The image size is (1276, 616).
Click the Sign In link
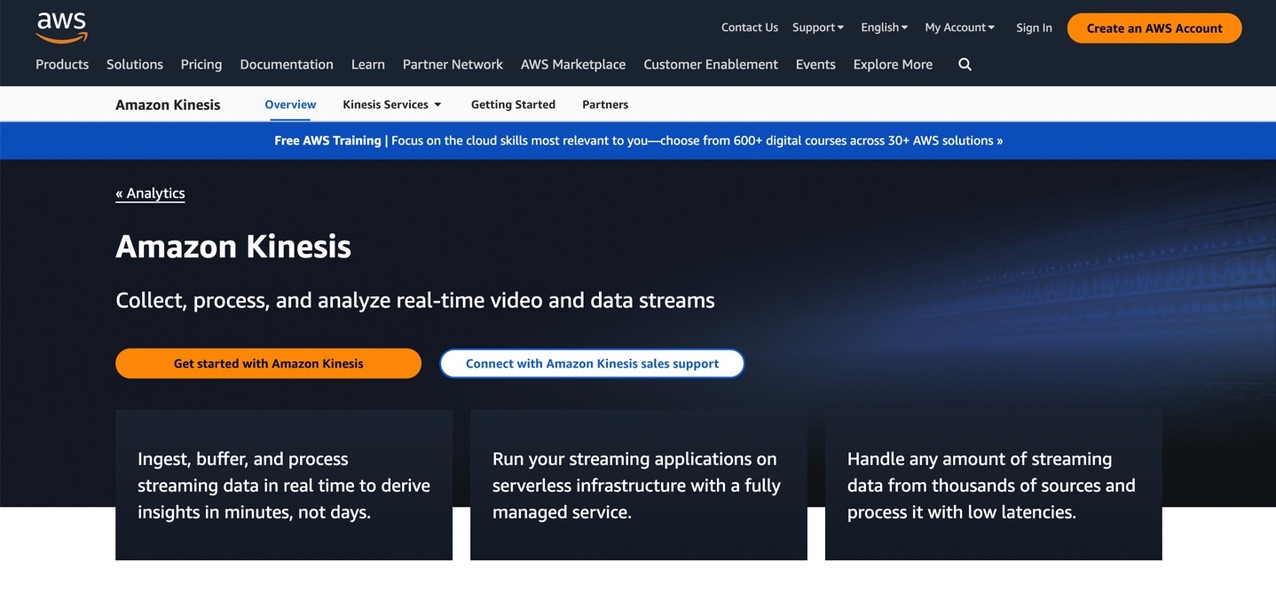click(x=1034, y=28)
